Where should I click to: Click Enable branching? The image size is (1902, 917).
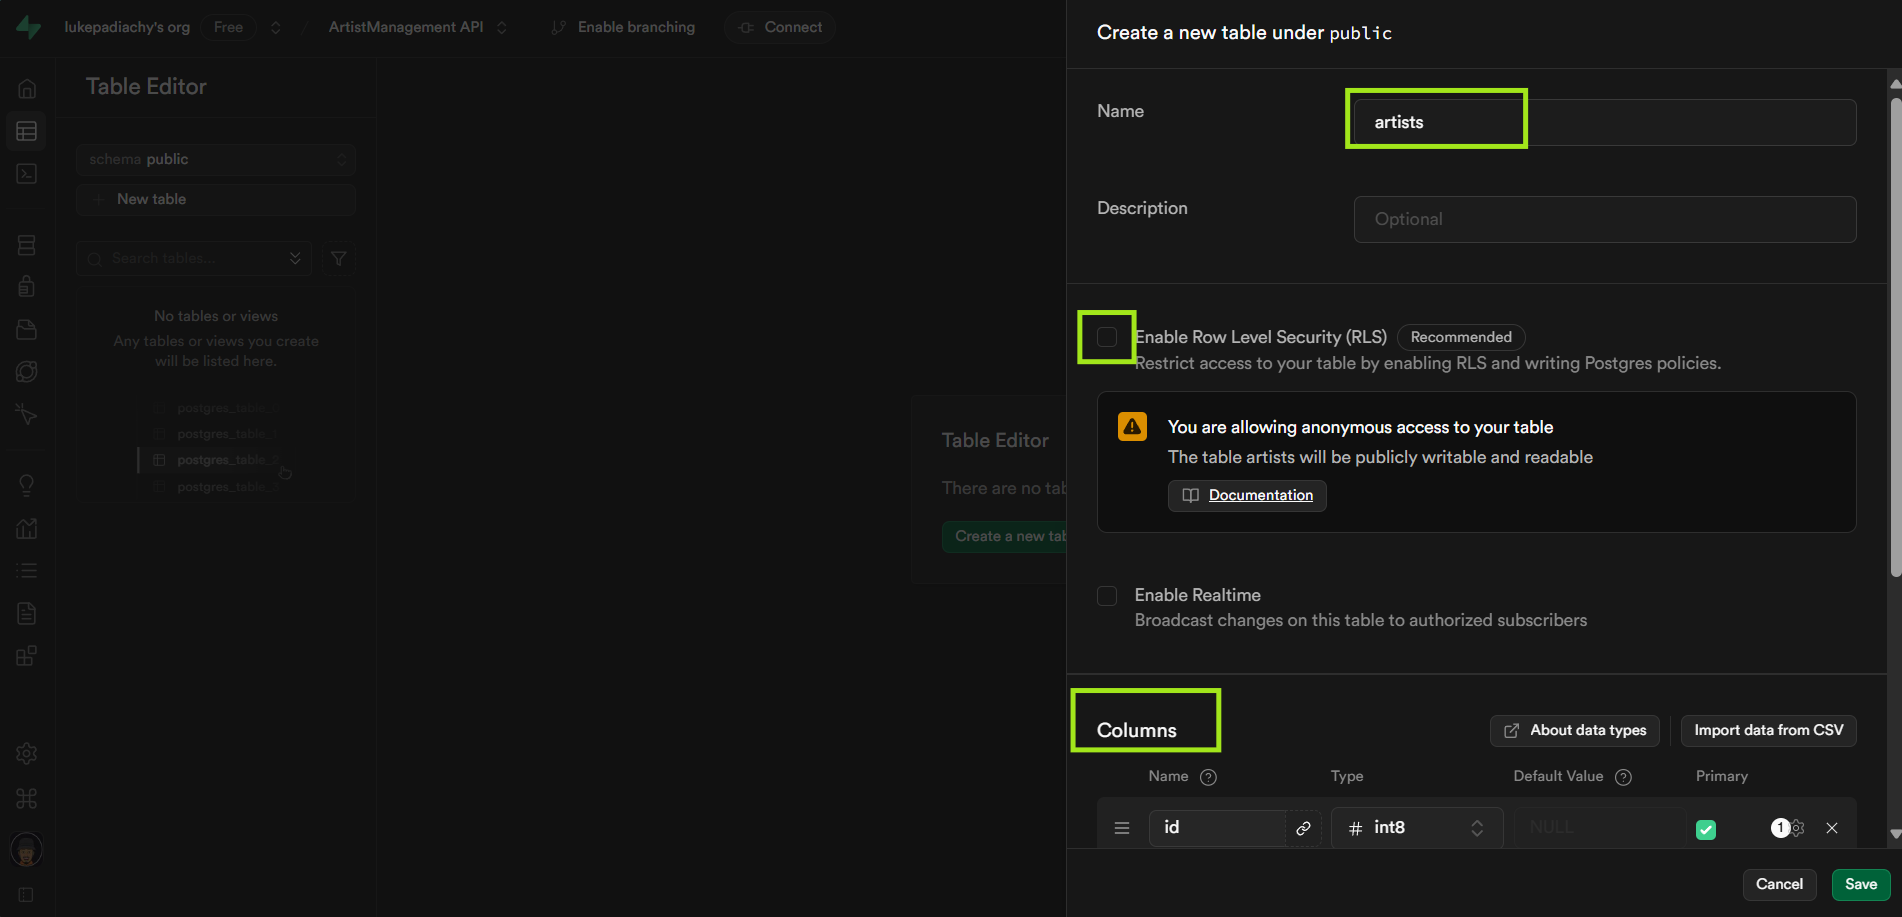(624, 27)
